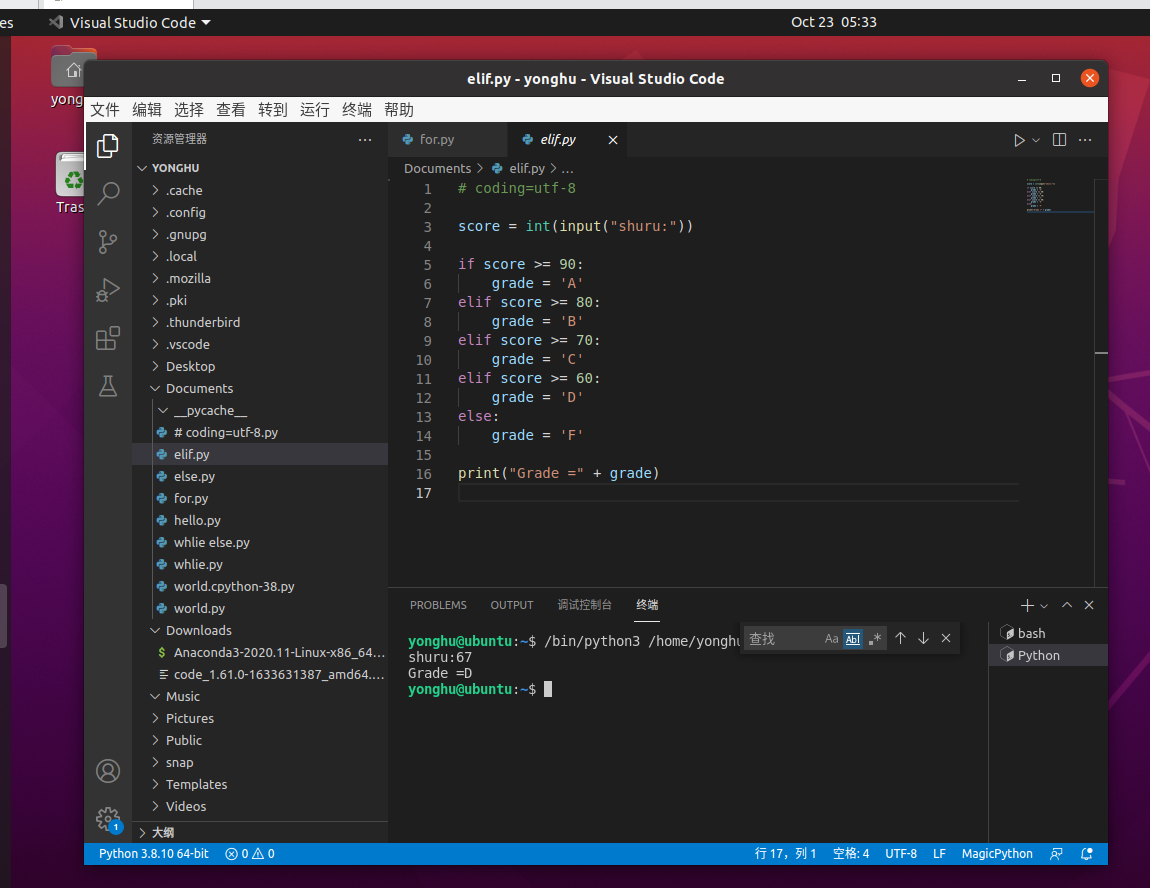The image size is (1150, 888).
Task: Toggle Use Regular Expression in find box
Action: 875,638
